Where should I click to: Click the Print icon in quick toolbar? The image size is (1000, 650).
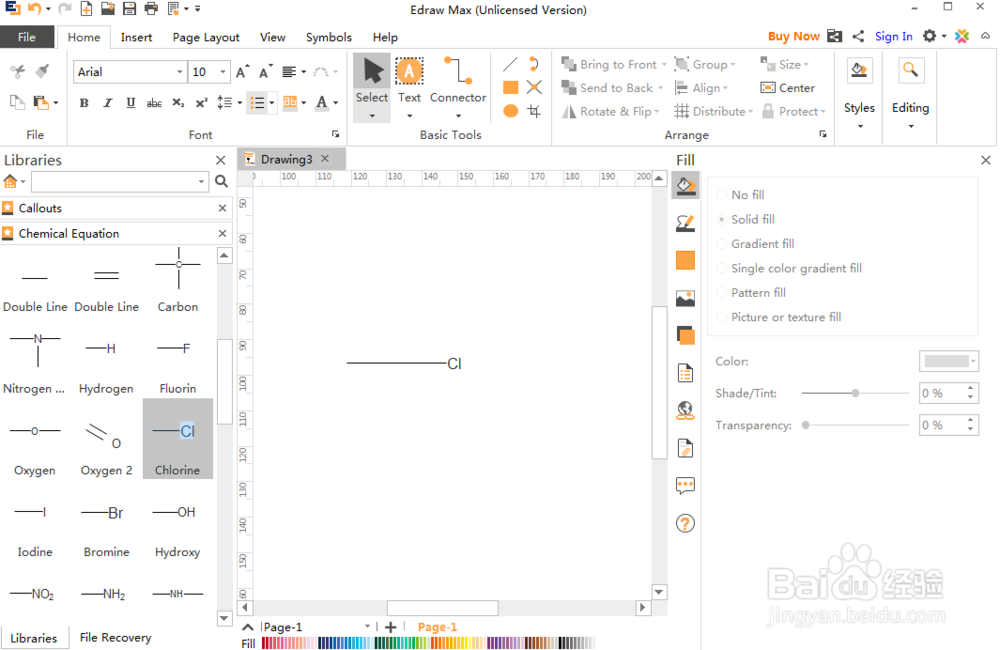tap(151, 9)
